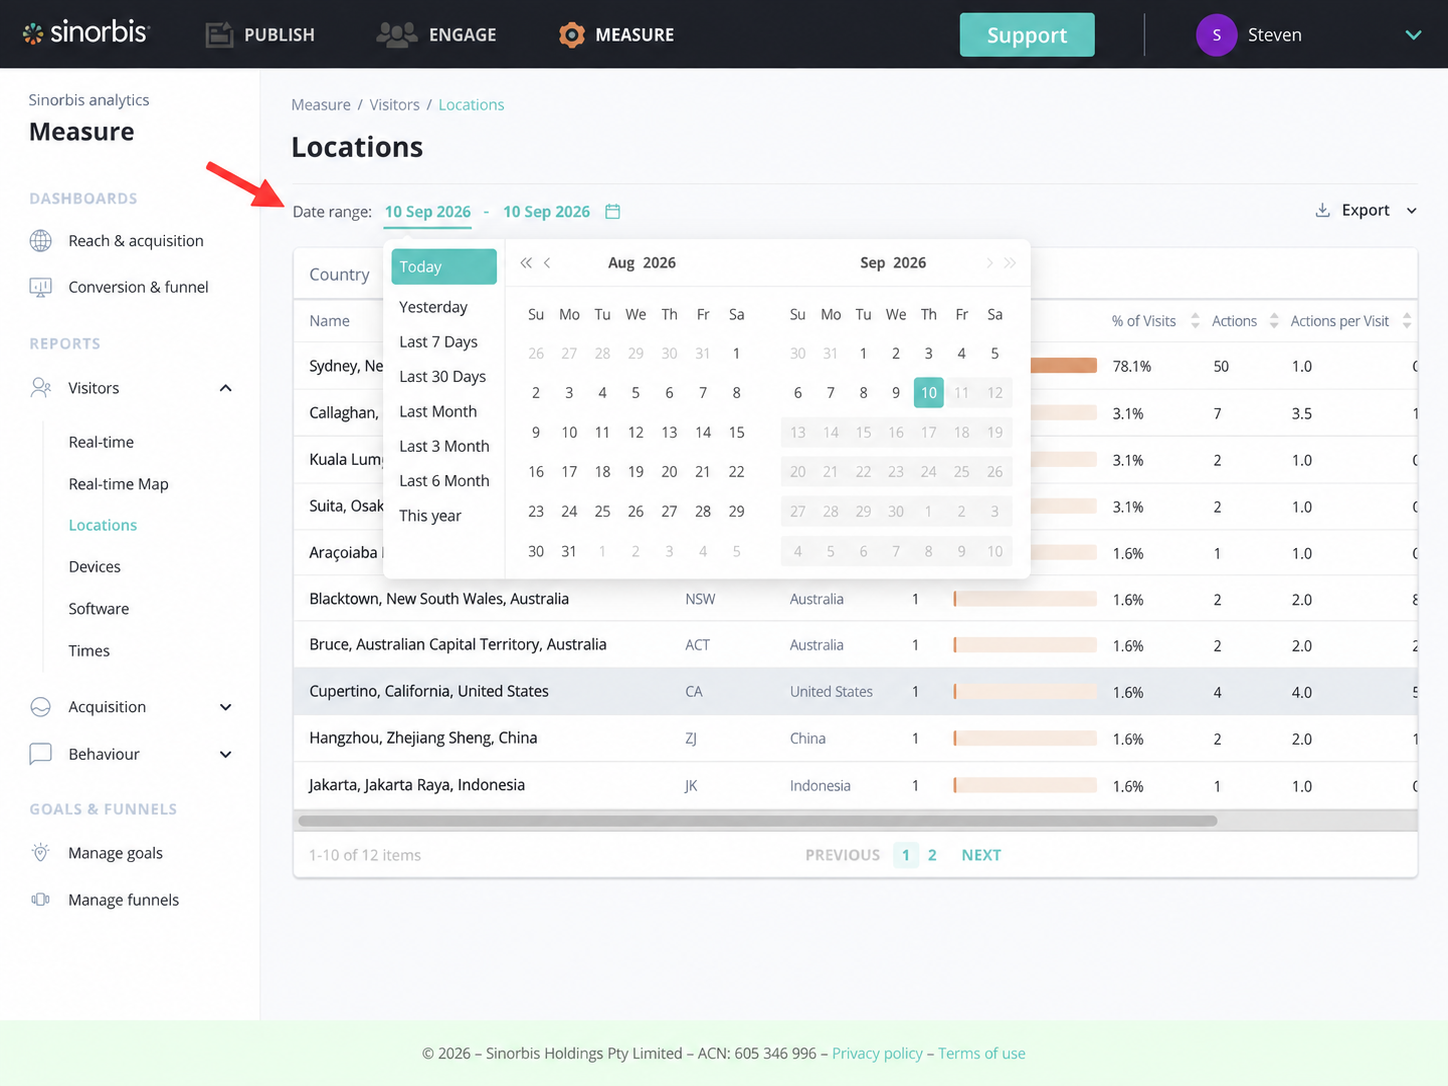
Task: Choose Last 7 Days preset
Action: [438, 342]
